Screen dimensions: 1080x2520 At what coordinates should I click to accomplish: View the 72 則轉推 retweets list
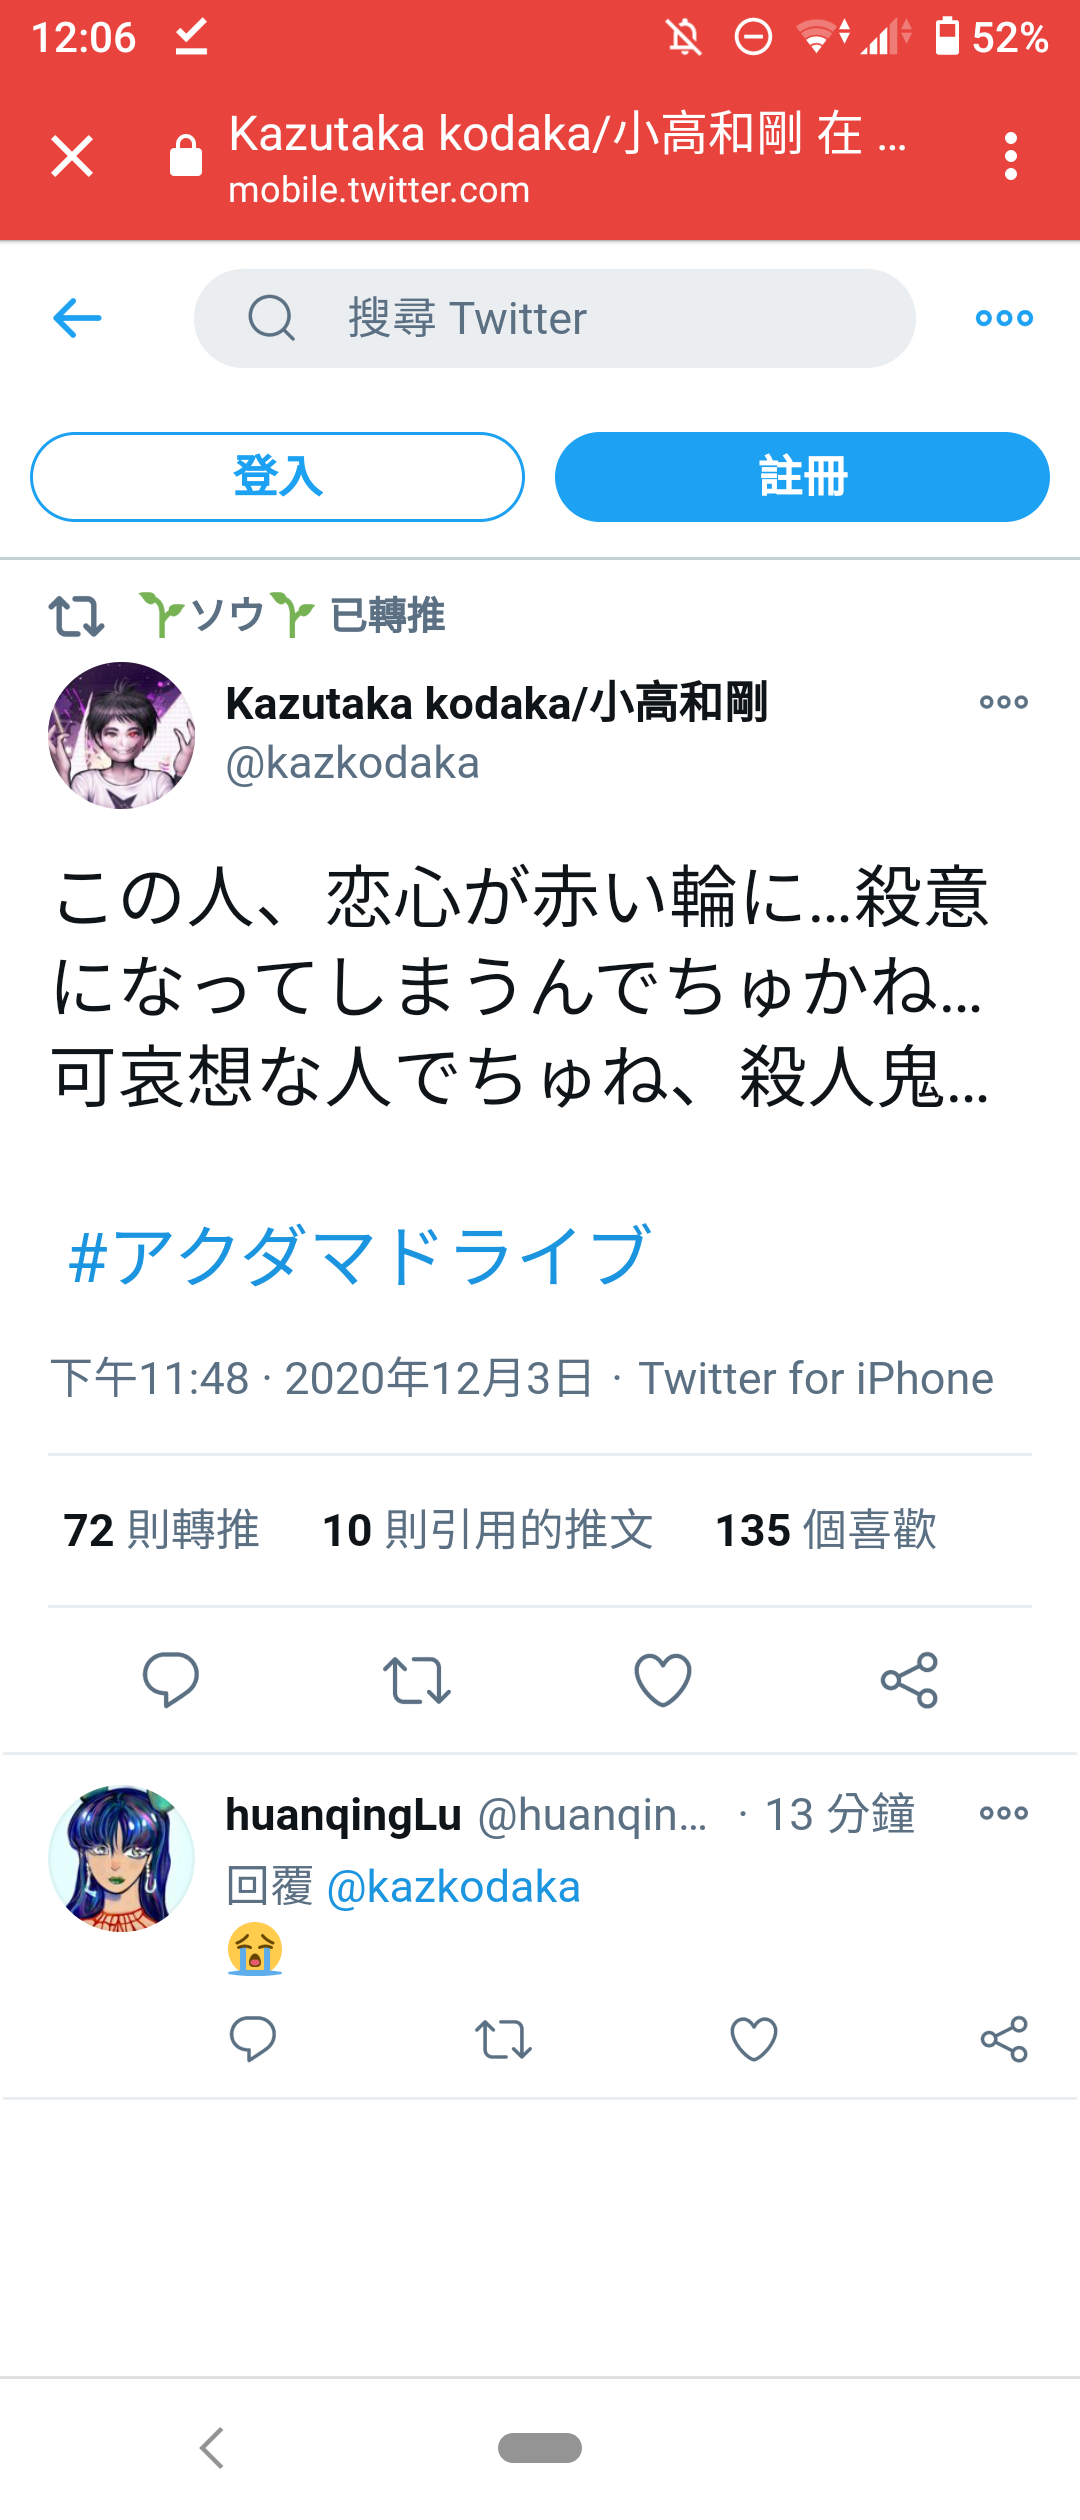(x=161, y=1530)
